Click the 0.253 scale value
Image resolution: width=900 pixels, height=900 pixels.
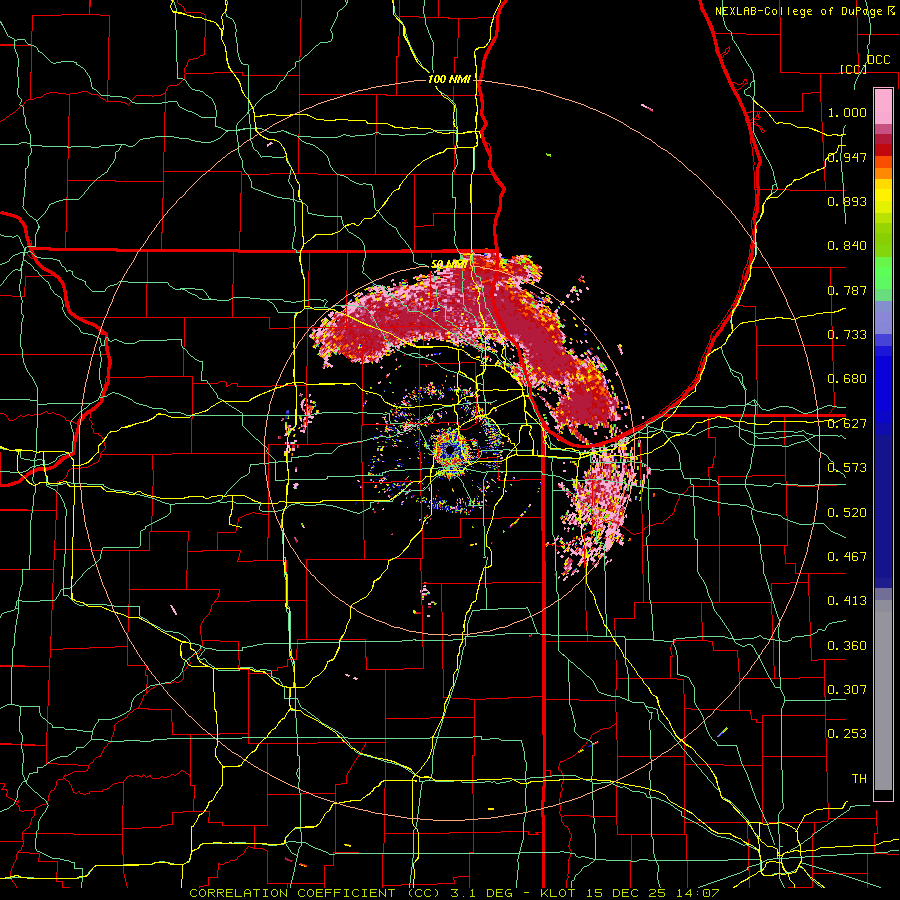pos(847,734)
